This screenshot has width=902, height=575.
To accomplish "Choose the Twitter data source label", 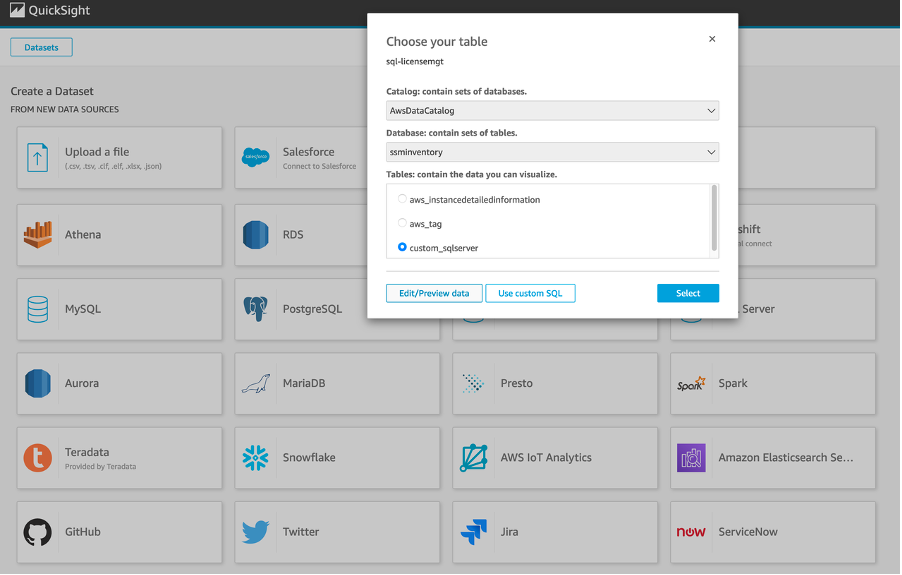I will click(x=301, y=532).
